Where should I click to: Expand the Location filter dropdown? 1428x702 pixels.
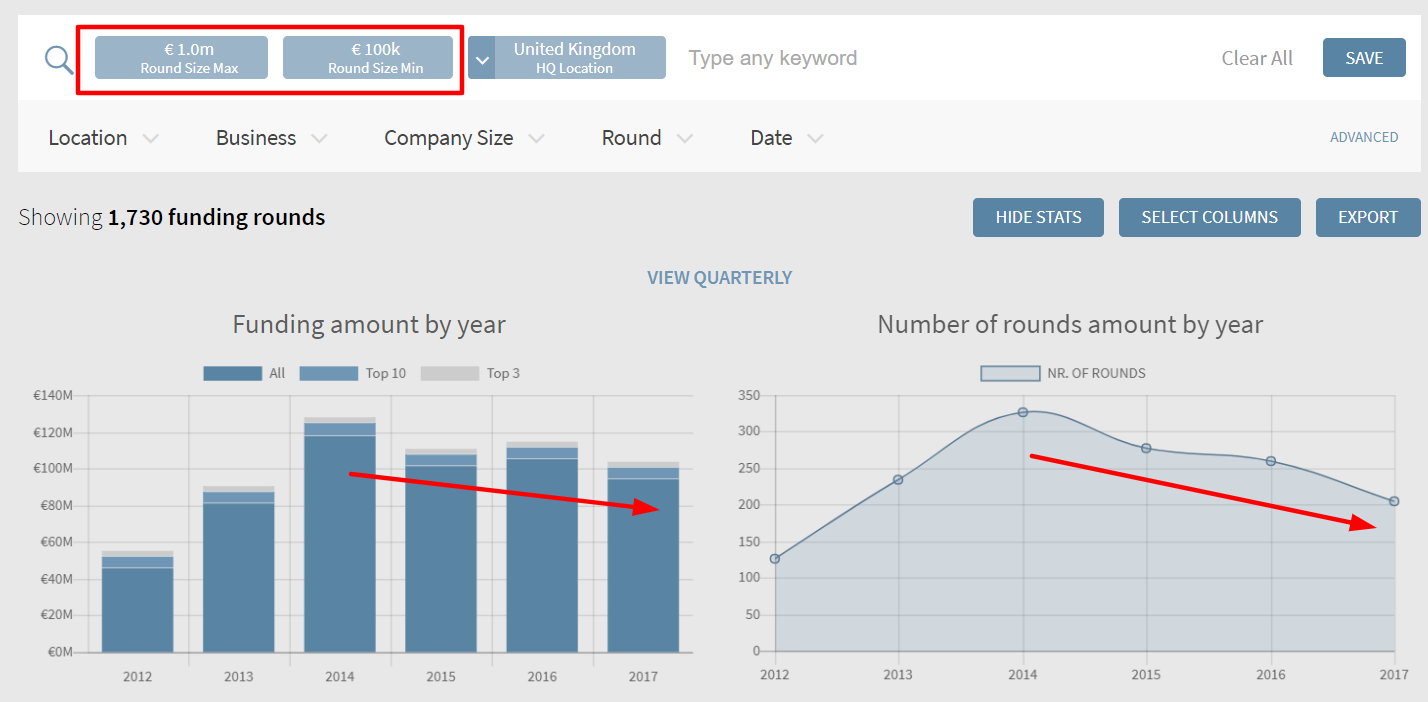click(x=103, y=138)
